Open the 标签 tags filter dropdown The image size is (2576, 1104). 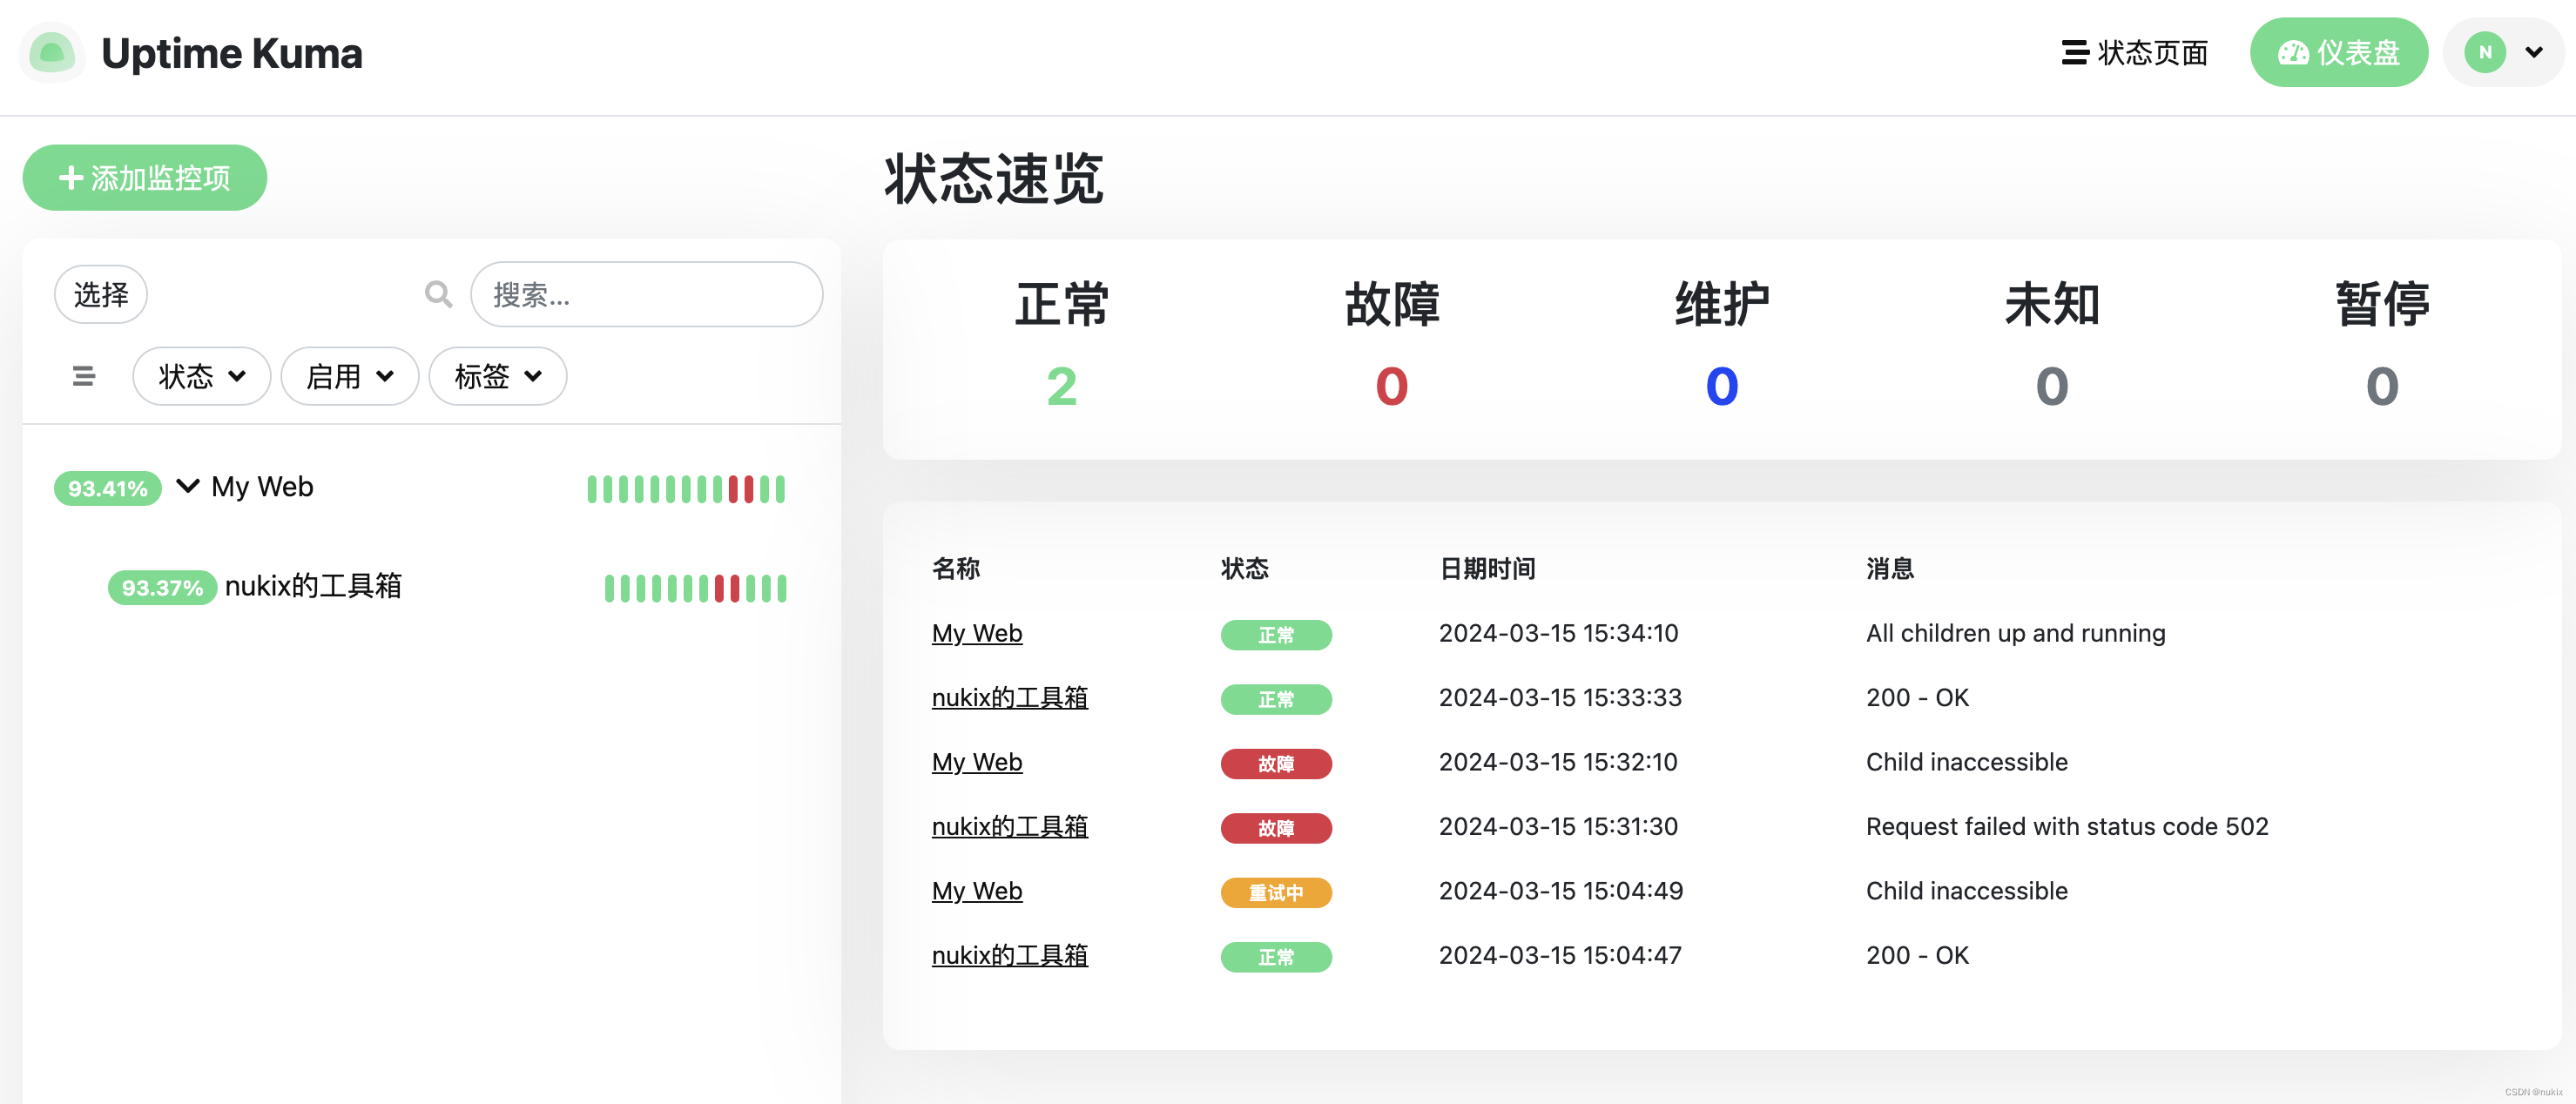click(497, 376)
